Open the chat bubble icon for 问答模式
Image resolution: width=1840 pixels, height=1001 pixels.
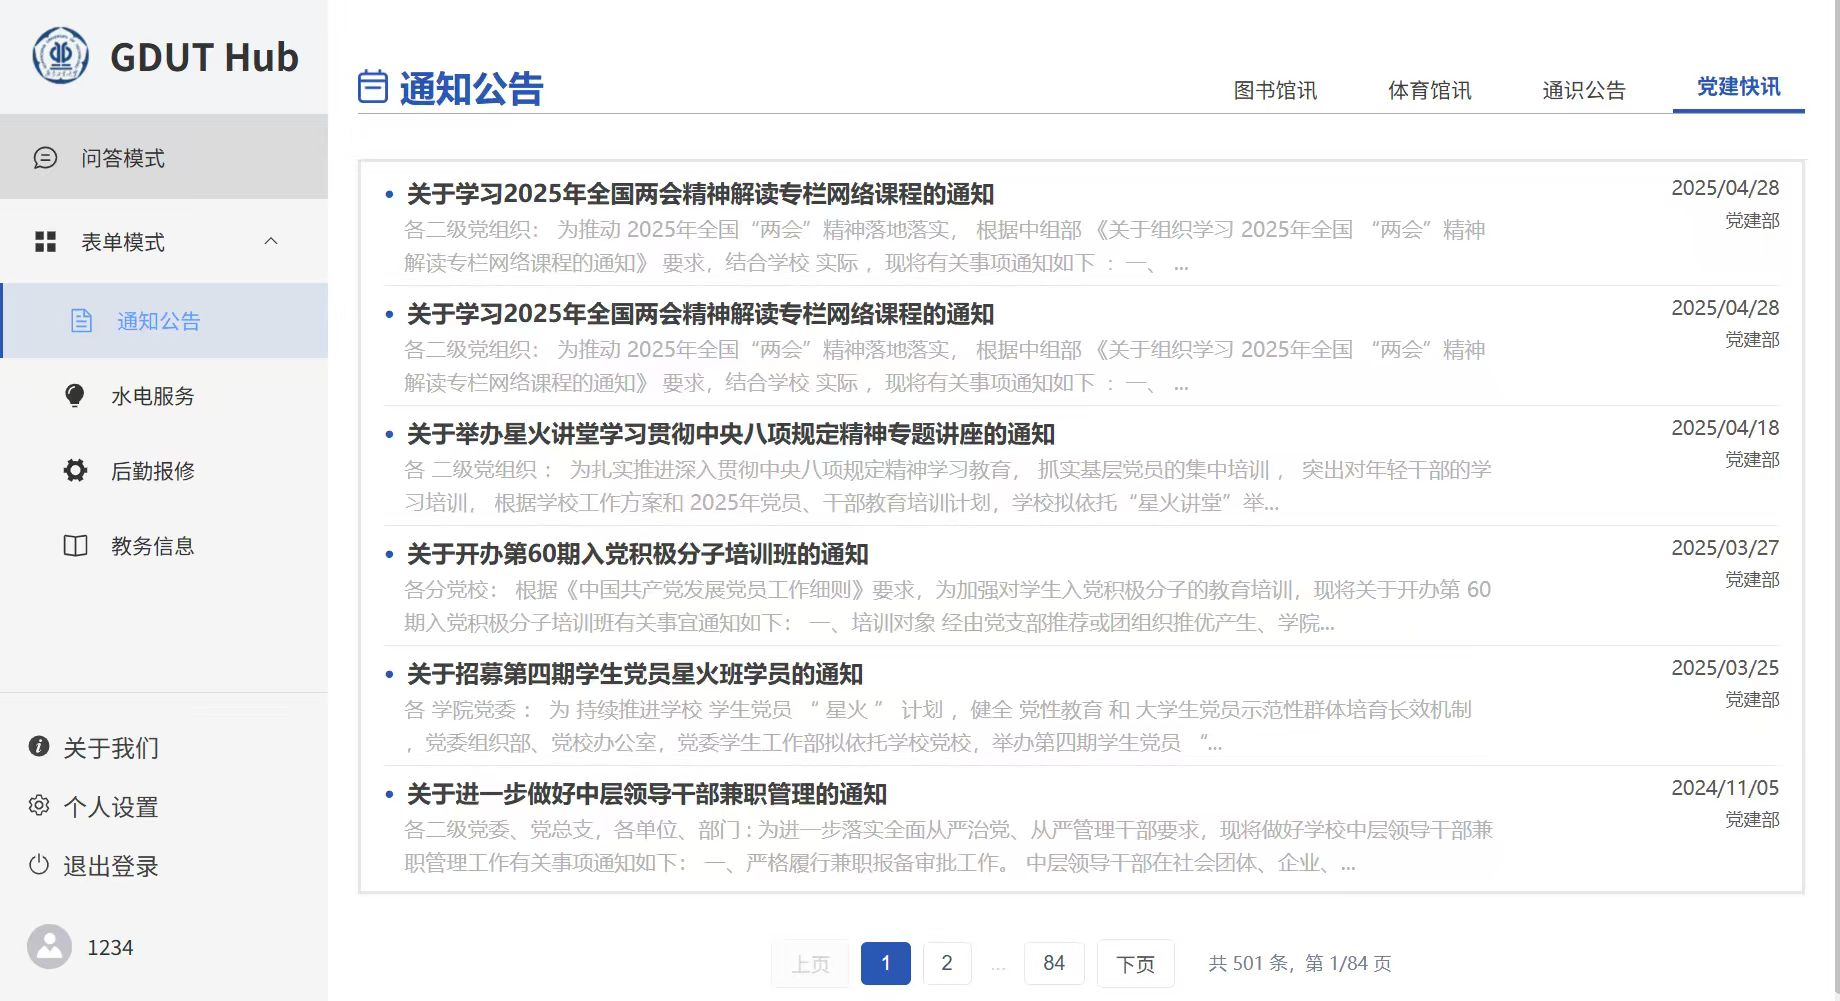(x=45, y=158)
